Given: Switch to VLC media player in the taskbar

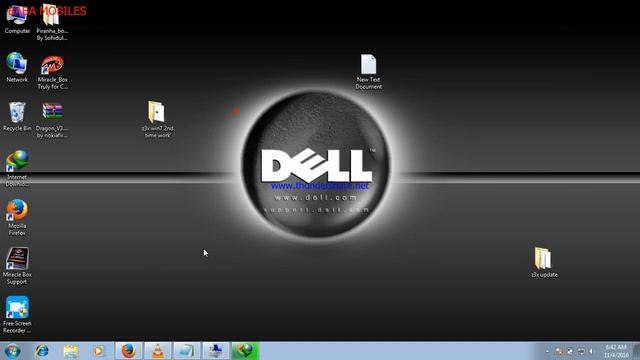Looking at the screenshot, I should coord(158,351).
